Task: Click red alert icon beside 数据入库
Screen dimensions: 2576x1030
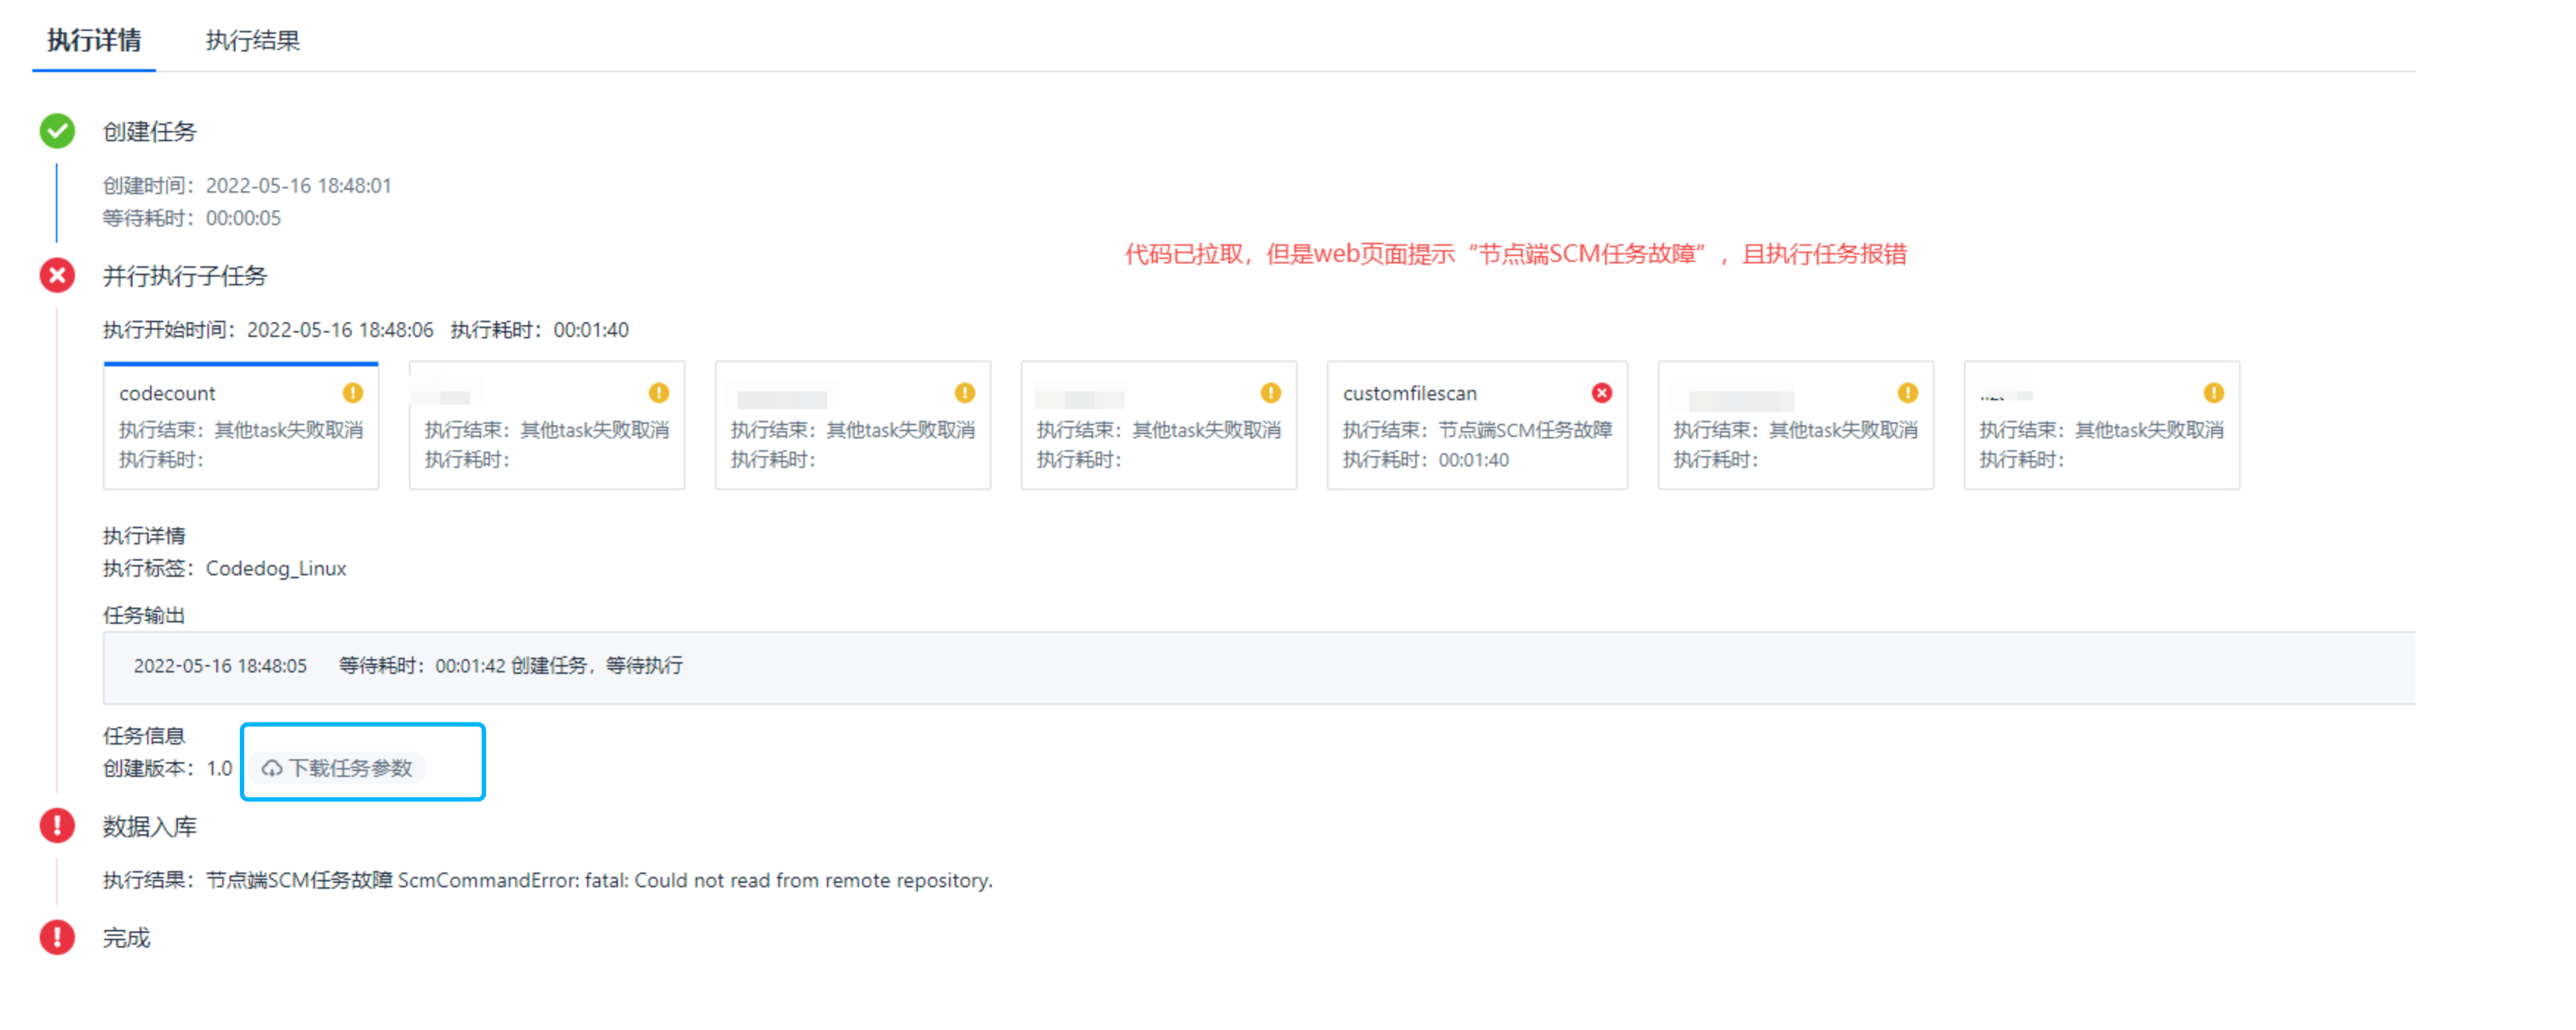Action: [x=57, y=826]
